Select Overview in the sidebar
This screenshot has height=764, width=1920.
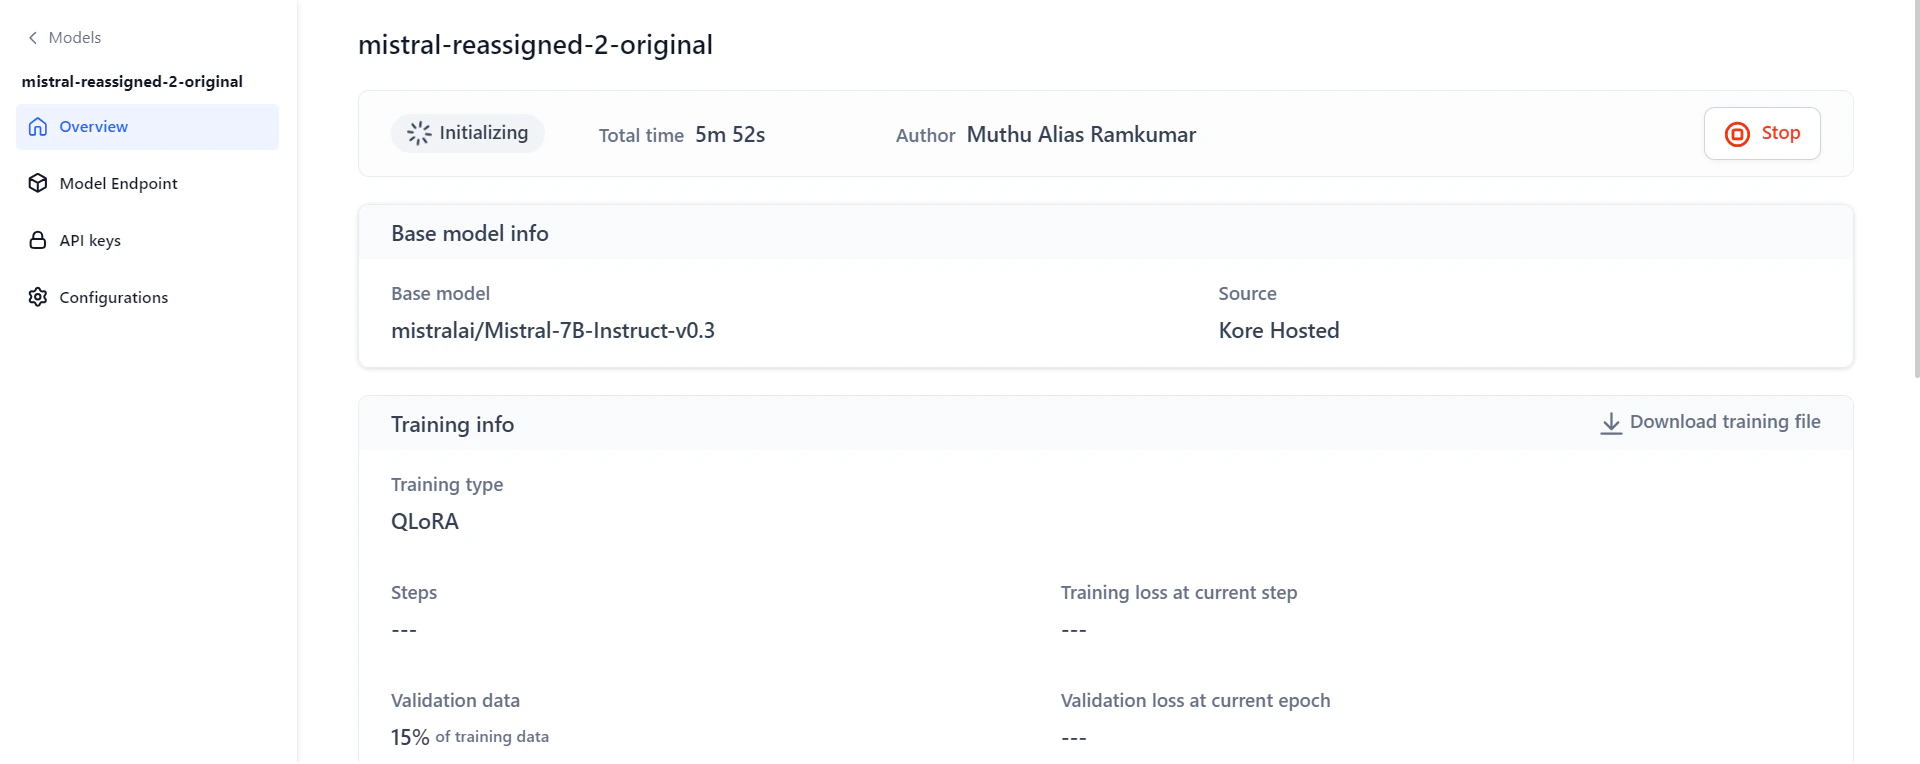[x=93, y=126]
